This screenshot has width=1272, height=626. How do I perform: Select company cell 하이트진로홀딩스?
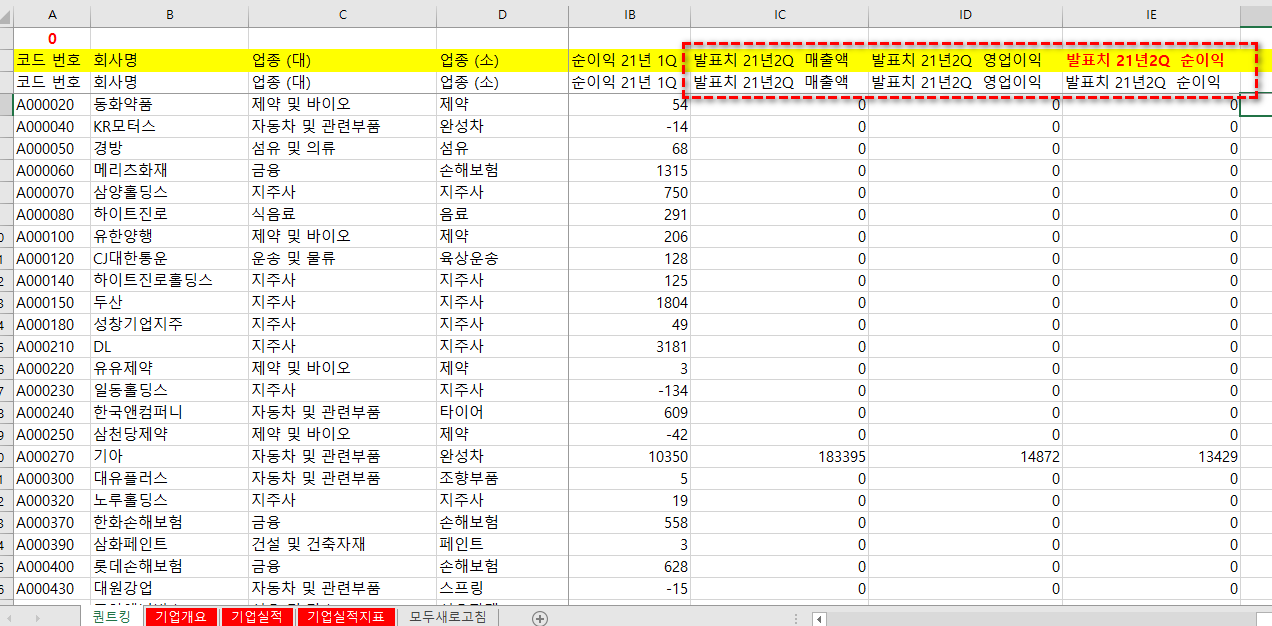[x=169, y=280]
